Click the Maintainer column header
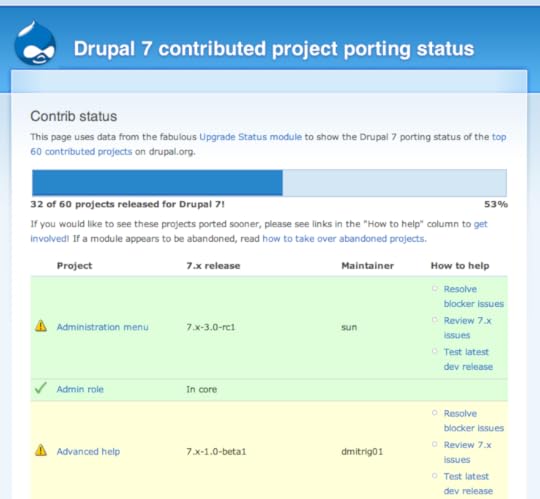 [x=367, y=266]
